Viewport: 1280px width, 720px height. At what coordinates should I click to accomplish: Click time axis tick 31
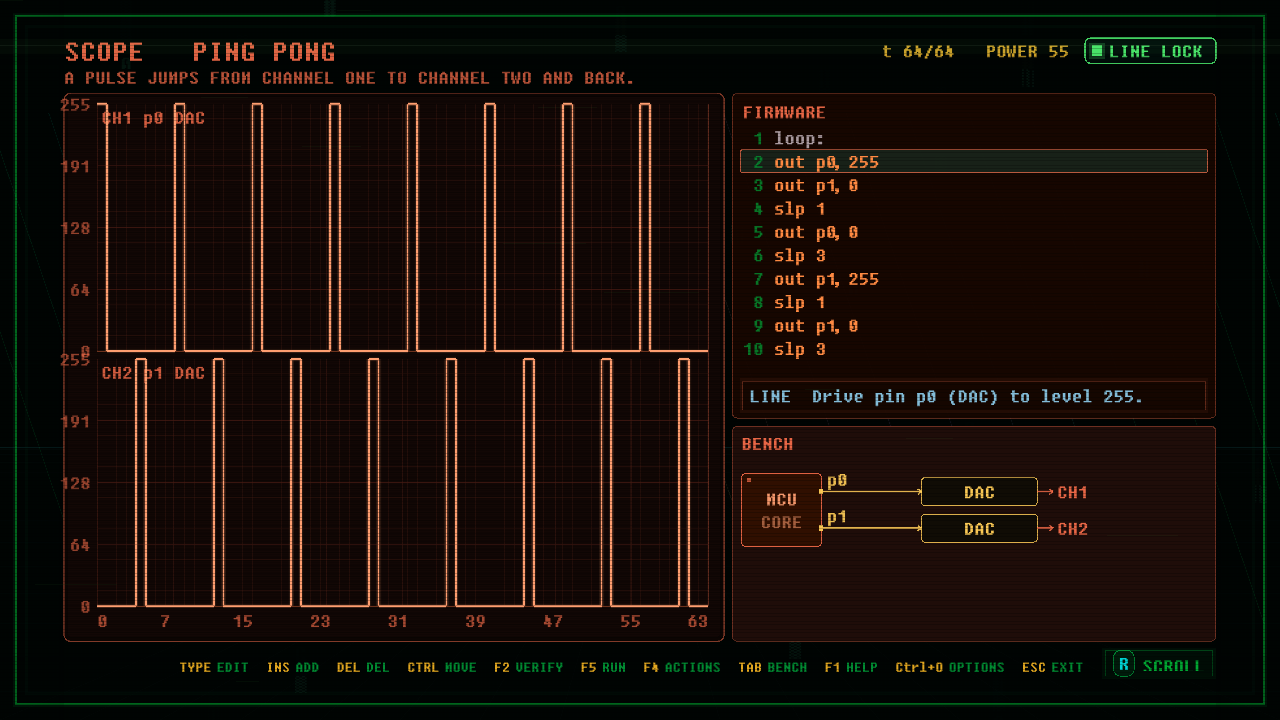click(398, 621)
